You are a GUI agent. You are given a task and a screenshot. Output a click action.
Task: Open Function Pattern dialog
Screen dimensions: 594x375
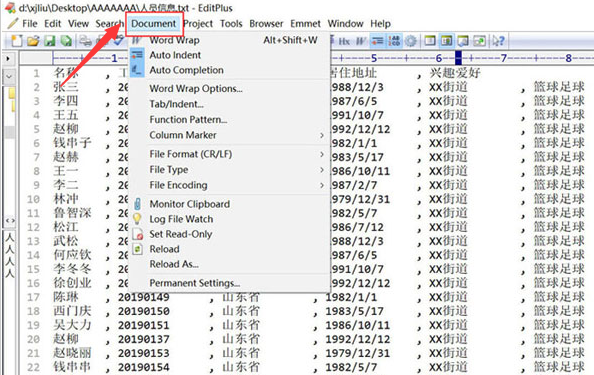tap(229, 120)
